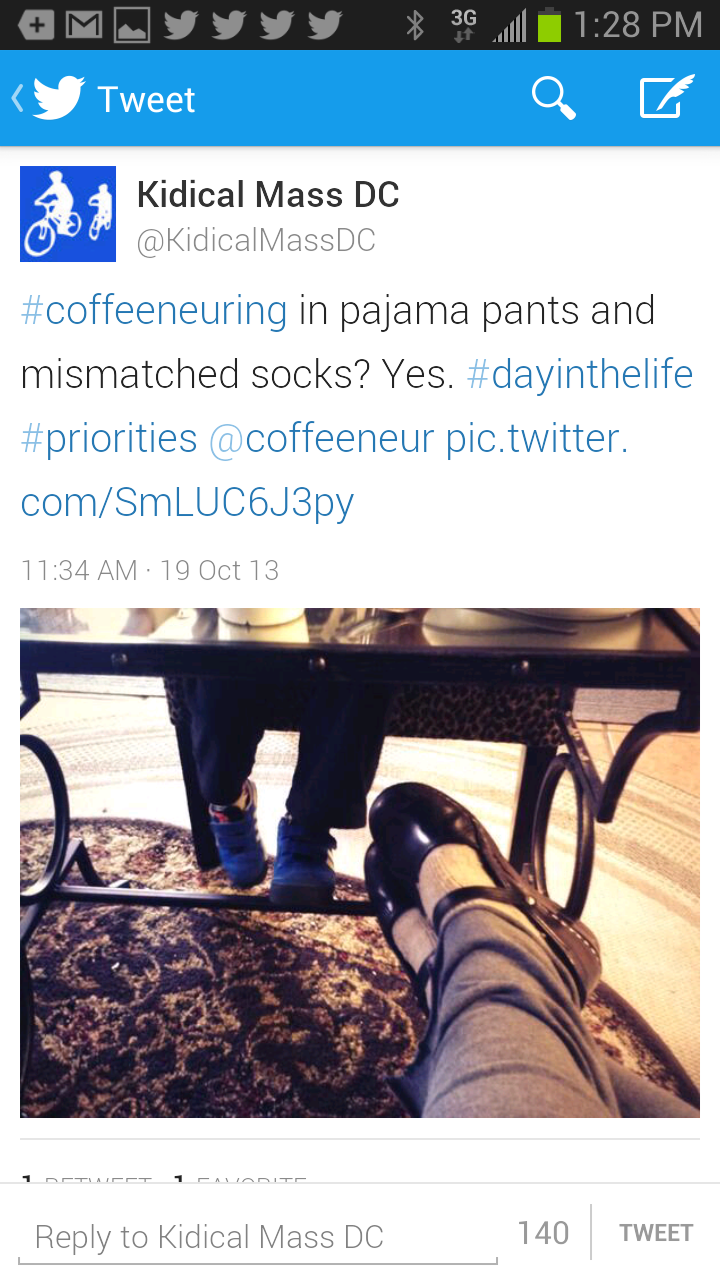
Task: Open Kidical Mass DC profile avatar
Action: pos(68,214)
